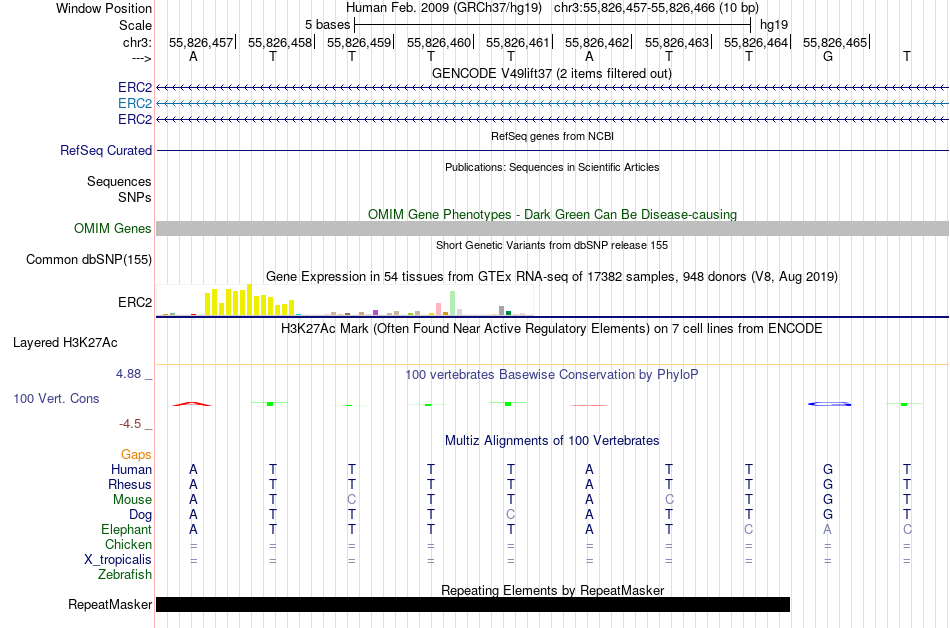Open the OMIM Gene Phenotypes track title

pyautogui.click(x=552, y=214)
